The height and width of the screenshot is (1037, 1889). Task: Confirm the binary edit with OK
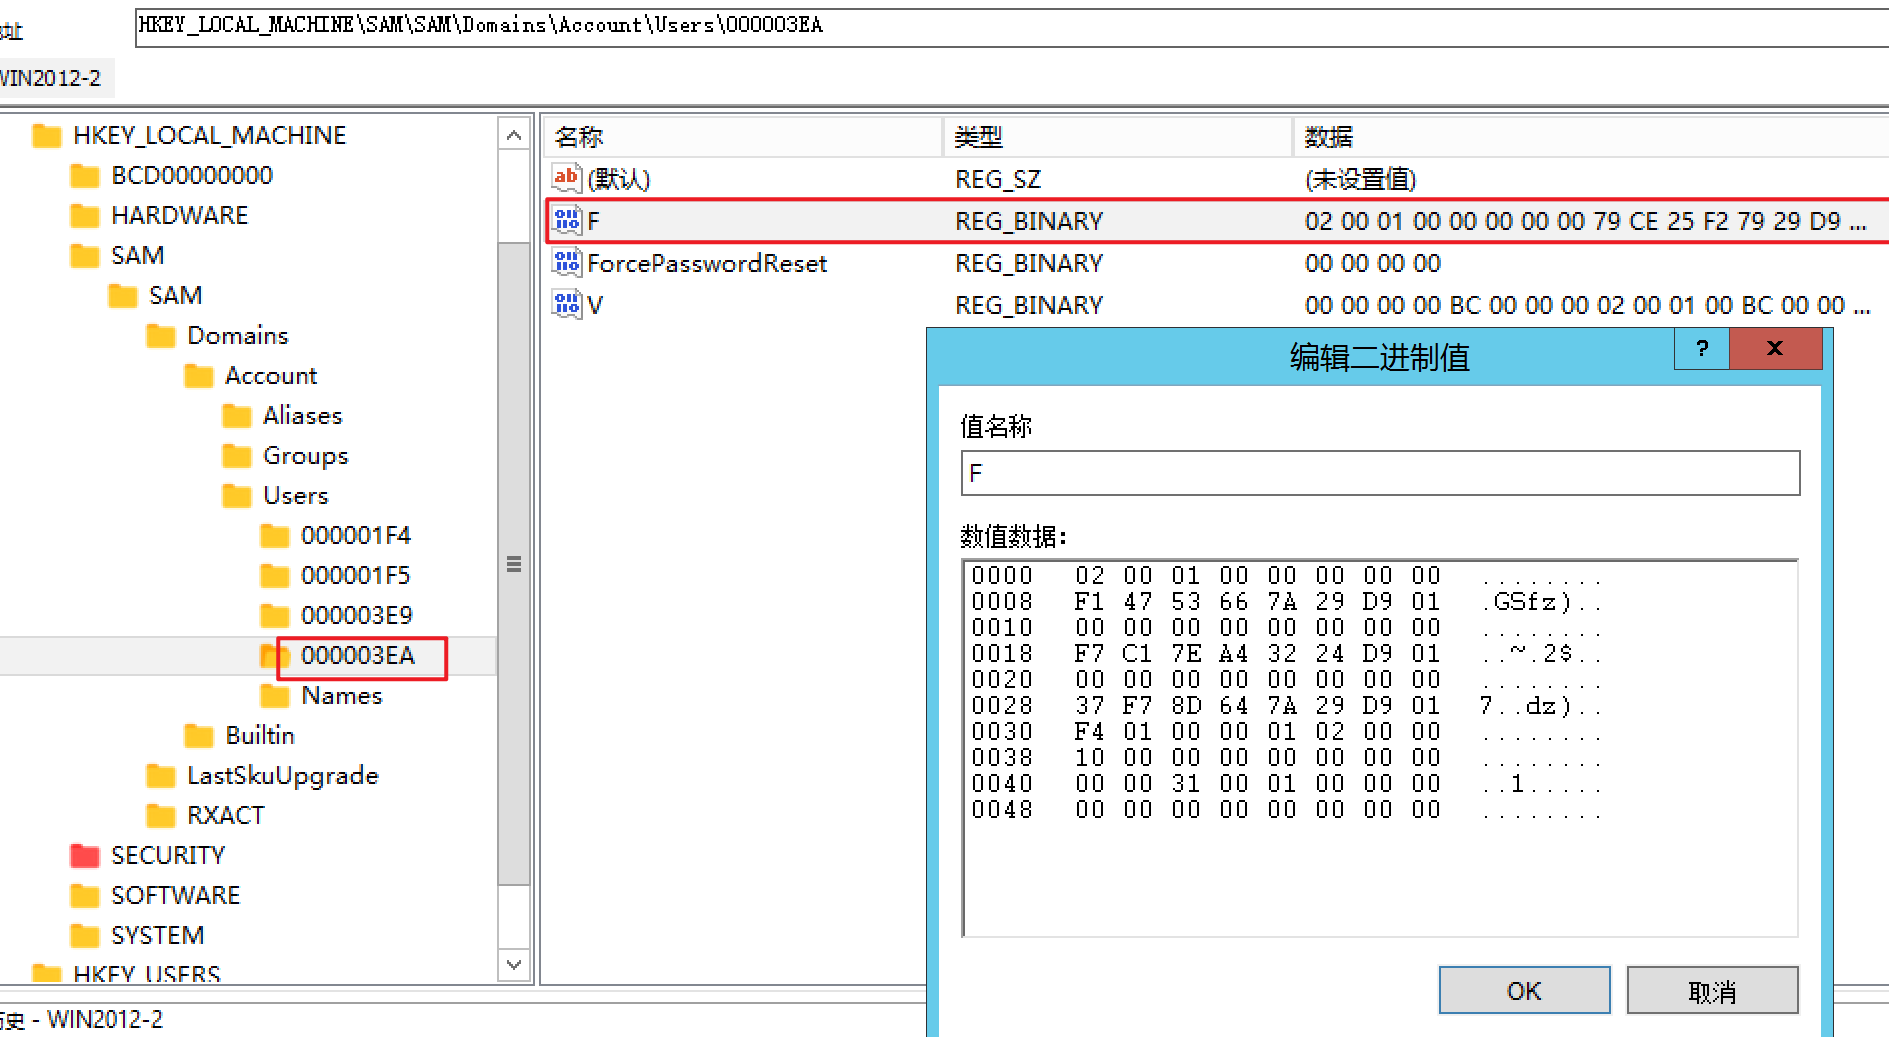[x=1524, y=990]
